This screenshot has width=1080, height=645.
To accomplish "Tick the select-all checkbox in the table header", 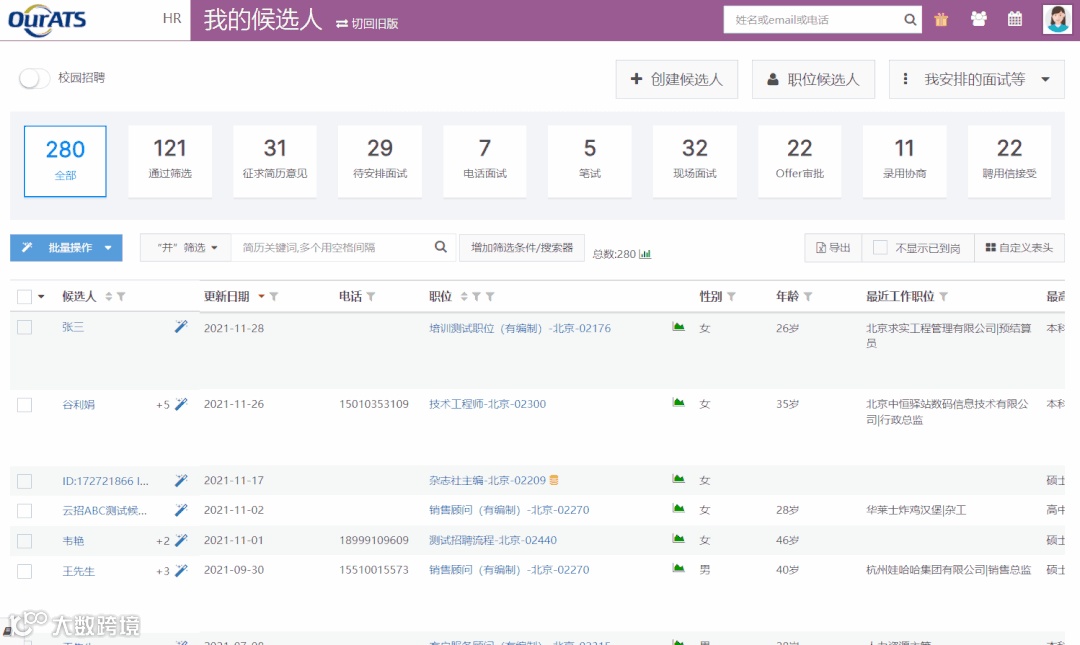I will click(24, 296).
